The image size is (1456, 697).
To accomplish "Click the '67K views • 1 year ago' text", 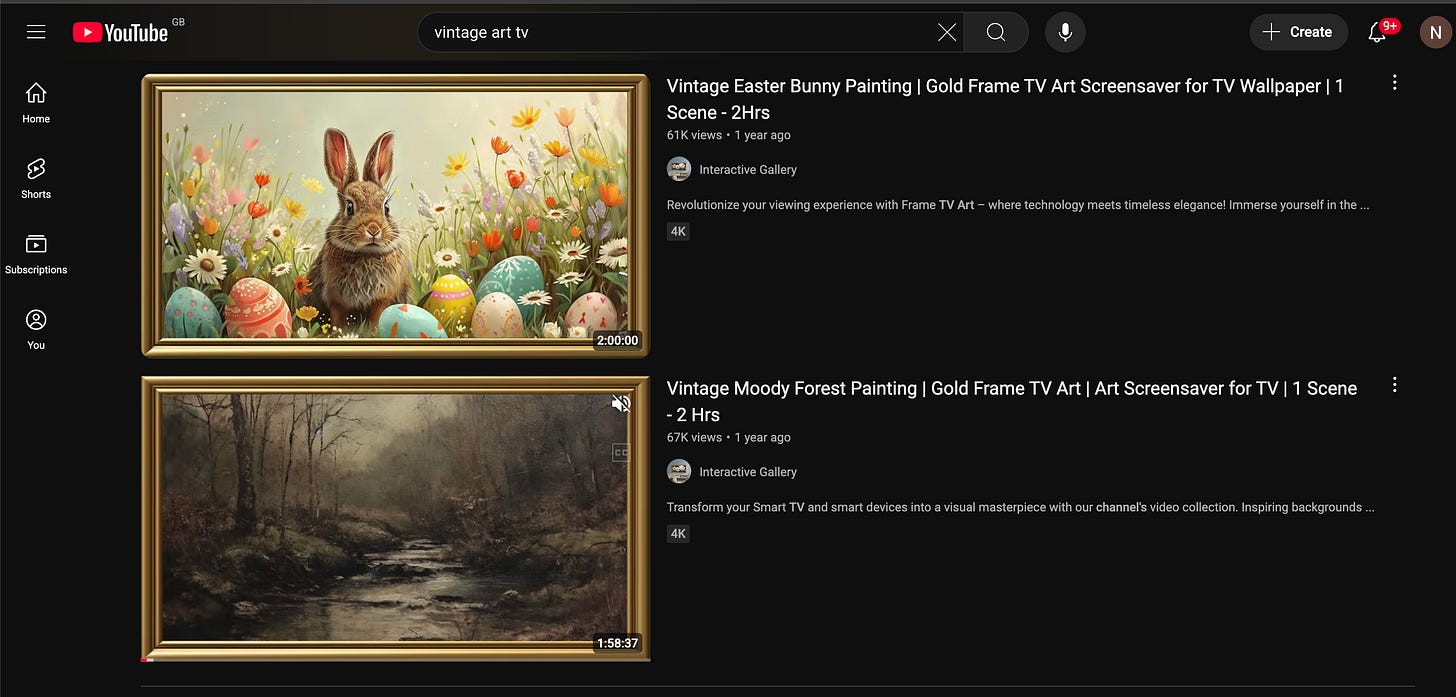I will click(x=729, y=437).
